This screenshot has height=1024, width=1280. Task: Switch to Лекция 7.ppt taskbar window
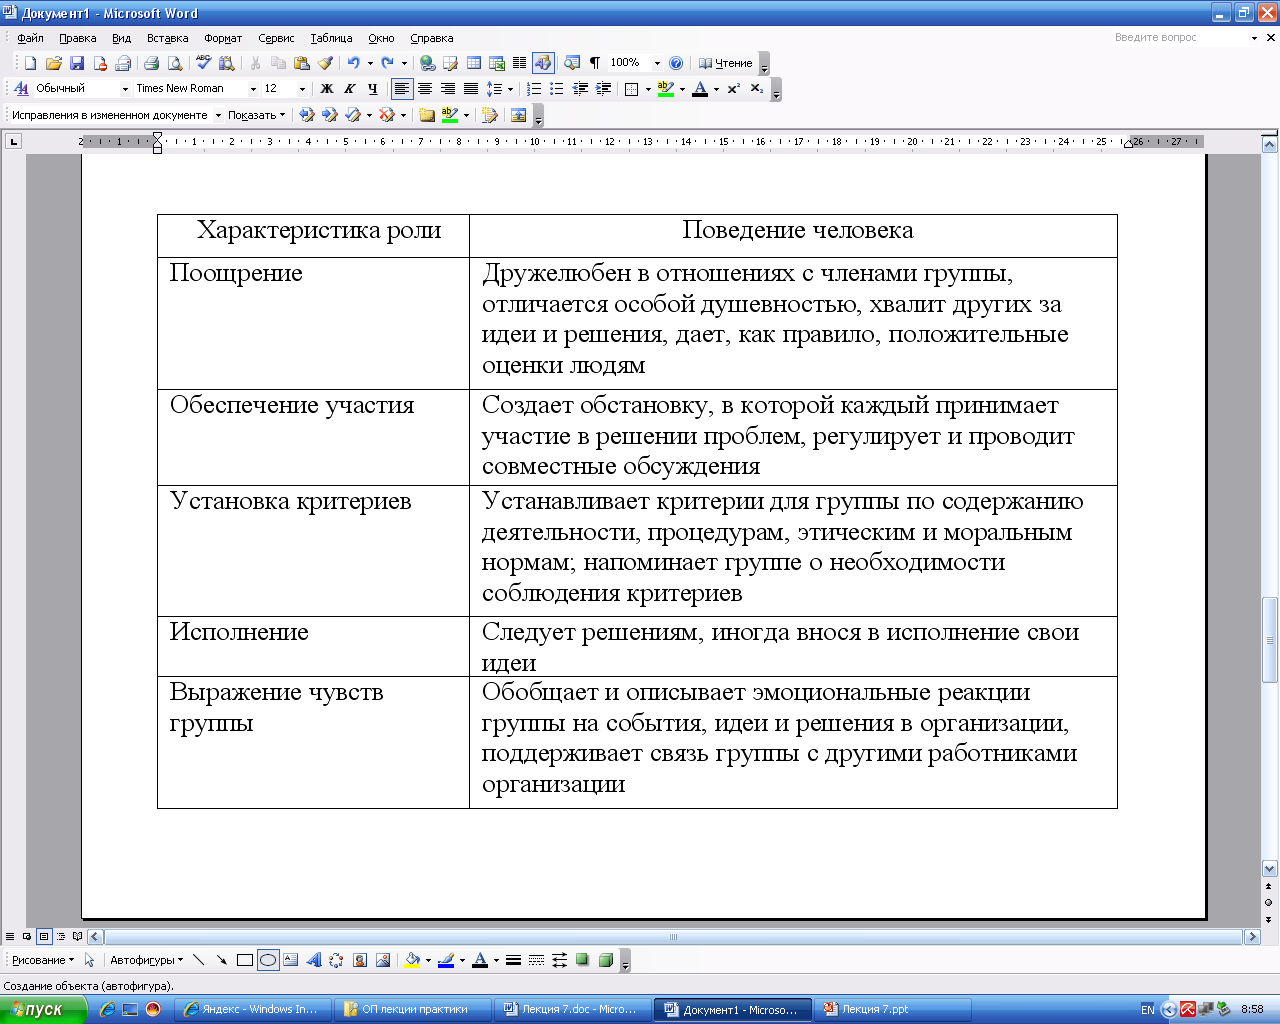pos(893,1009)
